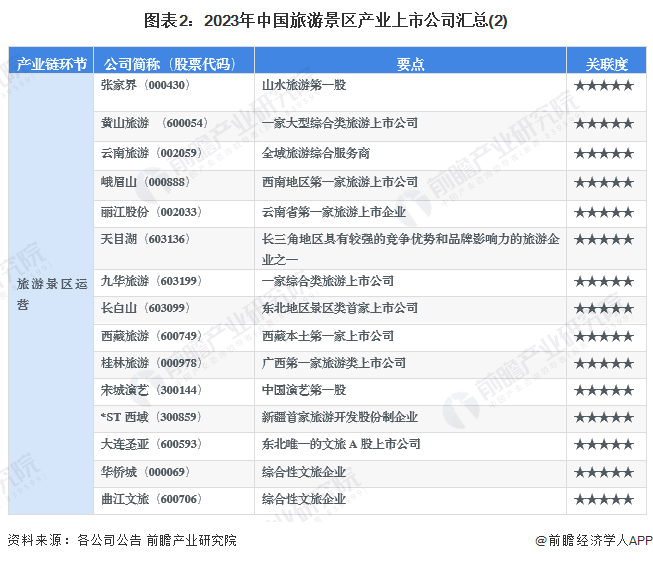653x561 pixels.
Task: Click the text 东北地区景区类首家上市公司
Action: point(340,308)
